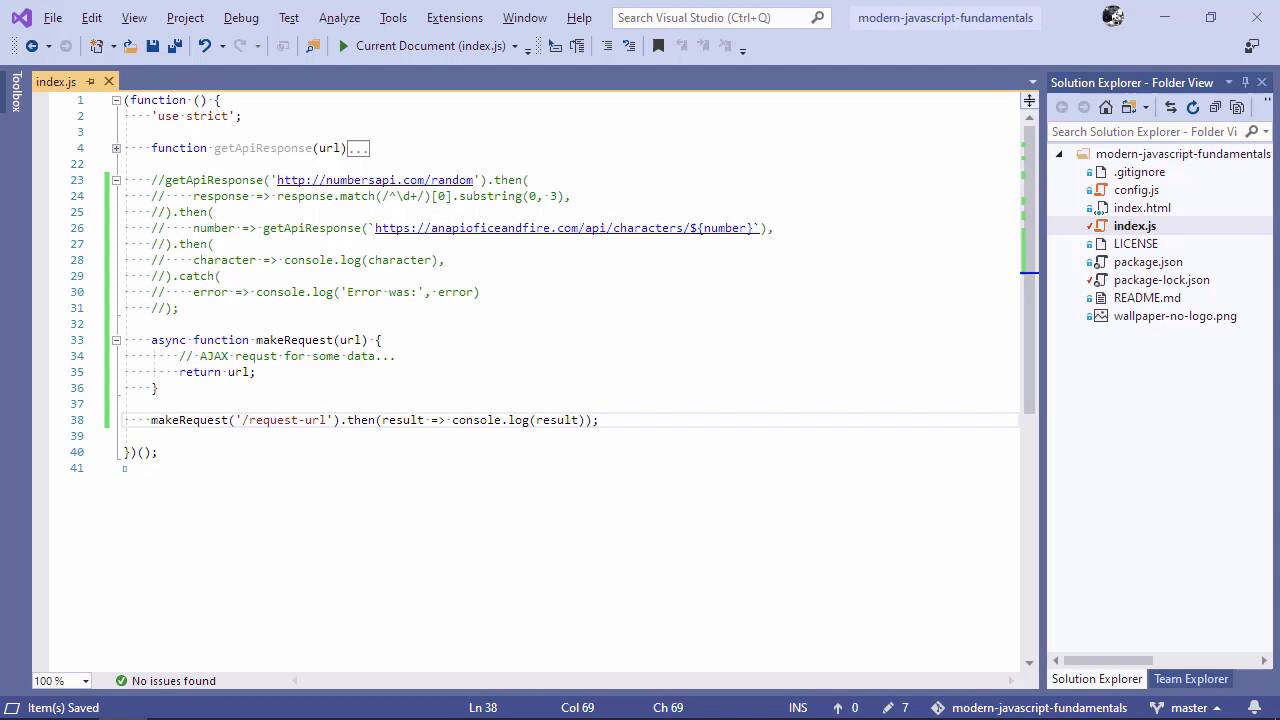Select wallpaper-no-logo.png file
This screenshot has height=720, width=1280.
tap(1175, 316)
